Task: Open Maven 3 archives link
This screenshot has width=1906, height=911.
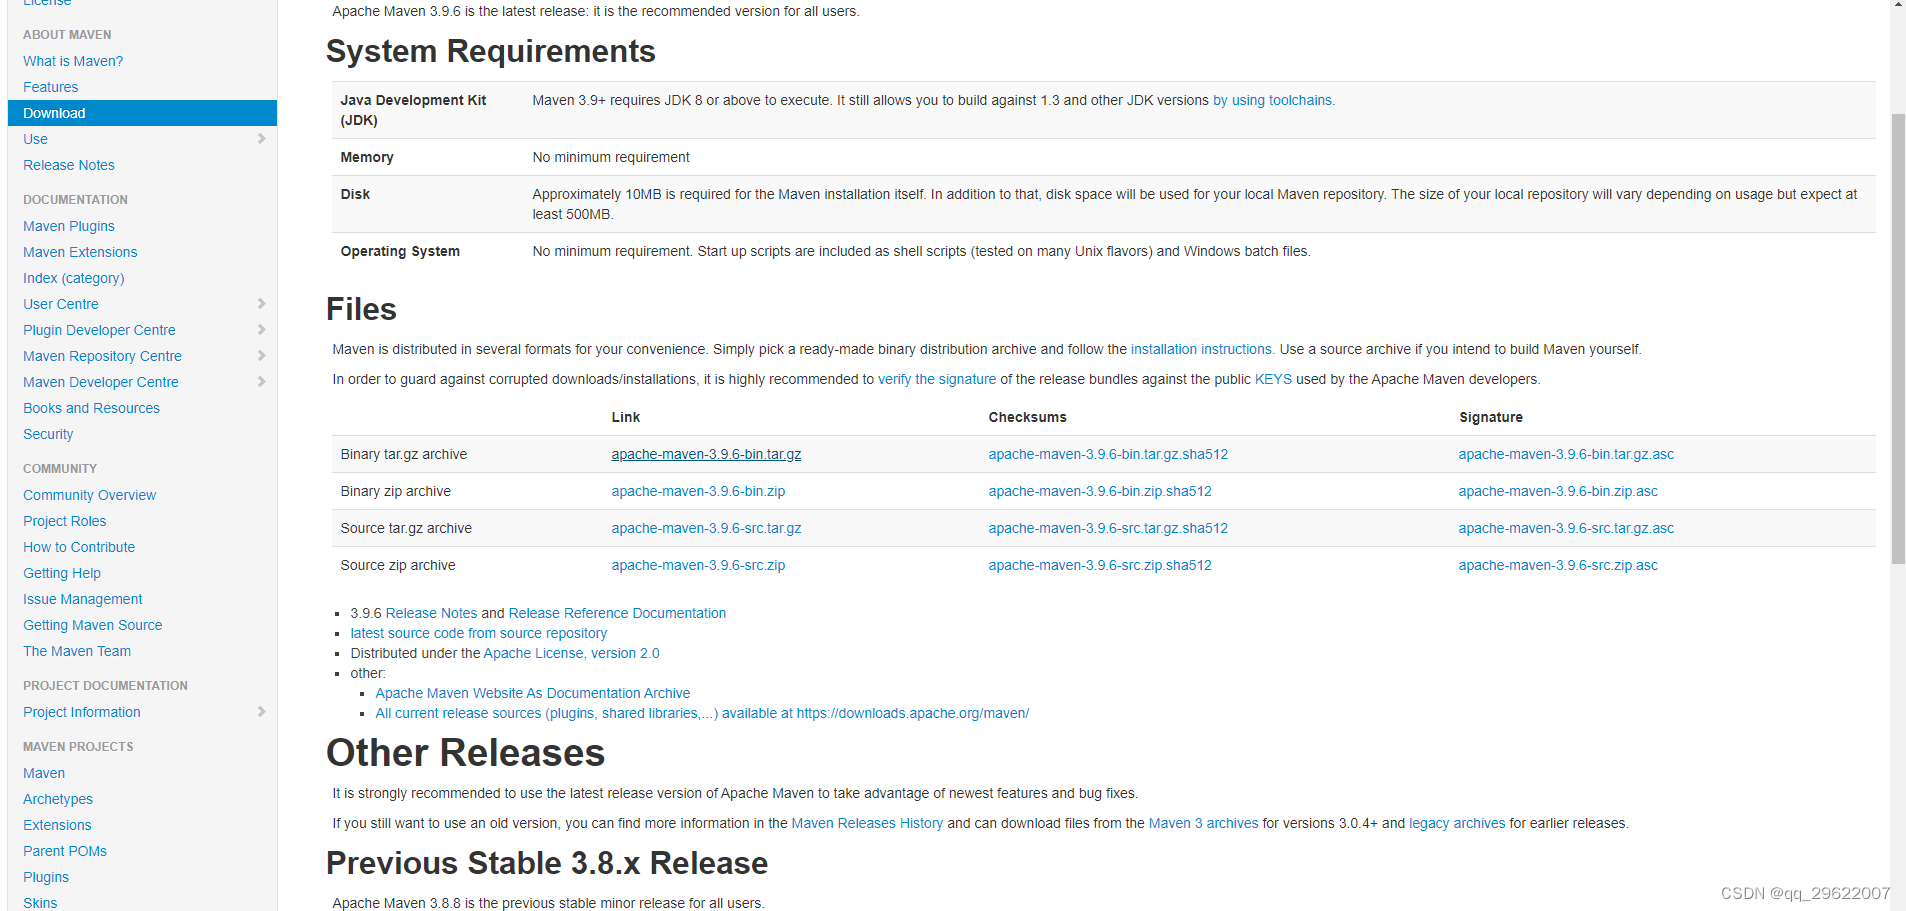Action: [x=1203, y=823]
